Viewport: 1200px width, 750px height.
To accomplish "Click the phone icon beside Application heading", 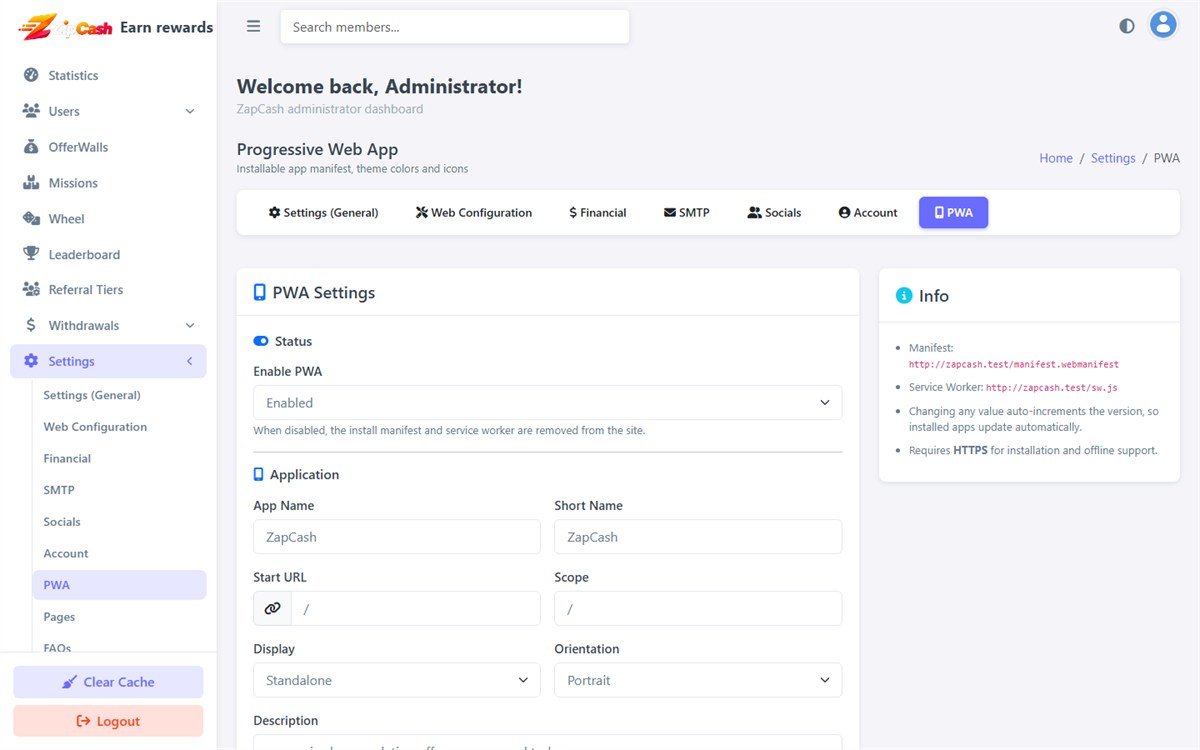I will pyautogui.click(x=259, y=474).
